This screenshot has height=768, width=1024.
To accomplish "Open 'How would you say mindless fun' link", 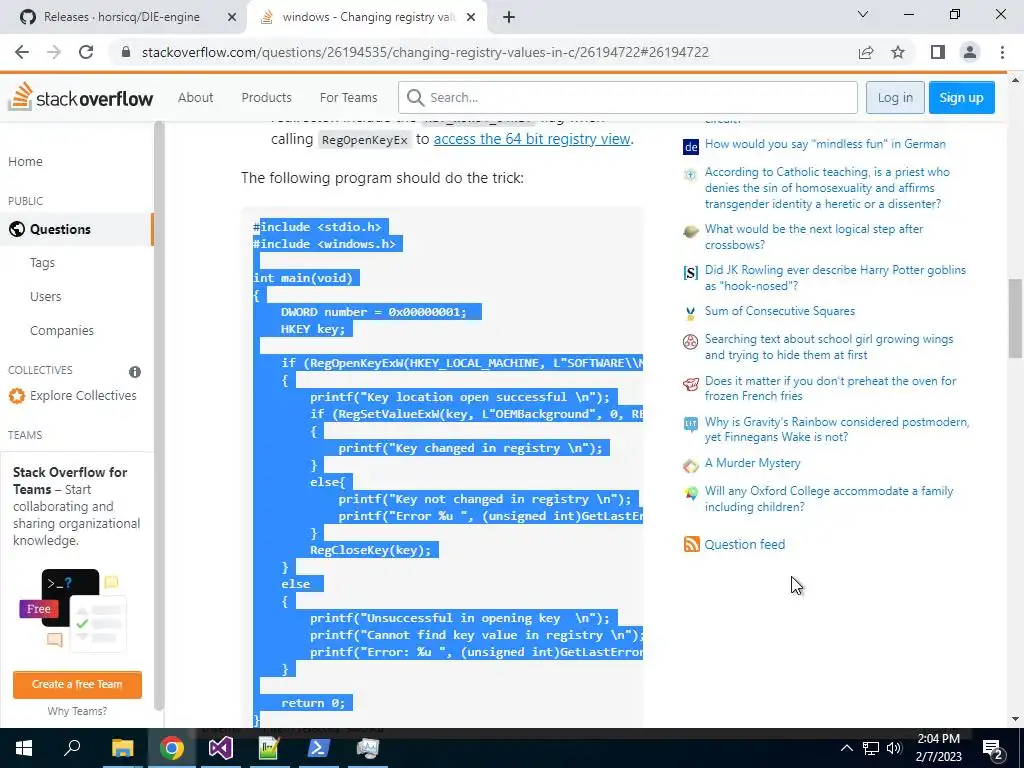I will tap(825, 144).
